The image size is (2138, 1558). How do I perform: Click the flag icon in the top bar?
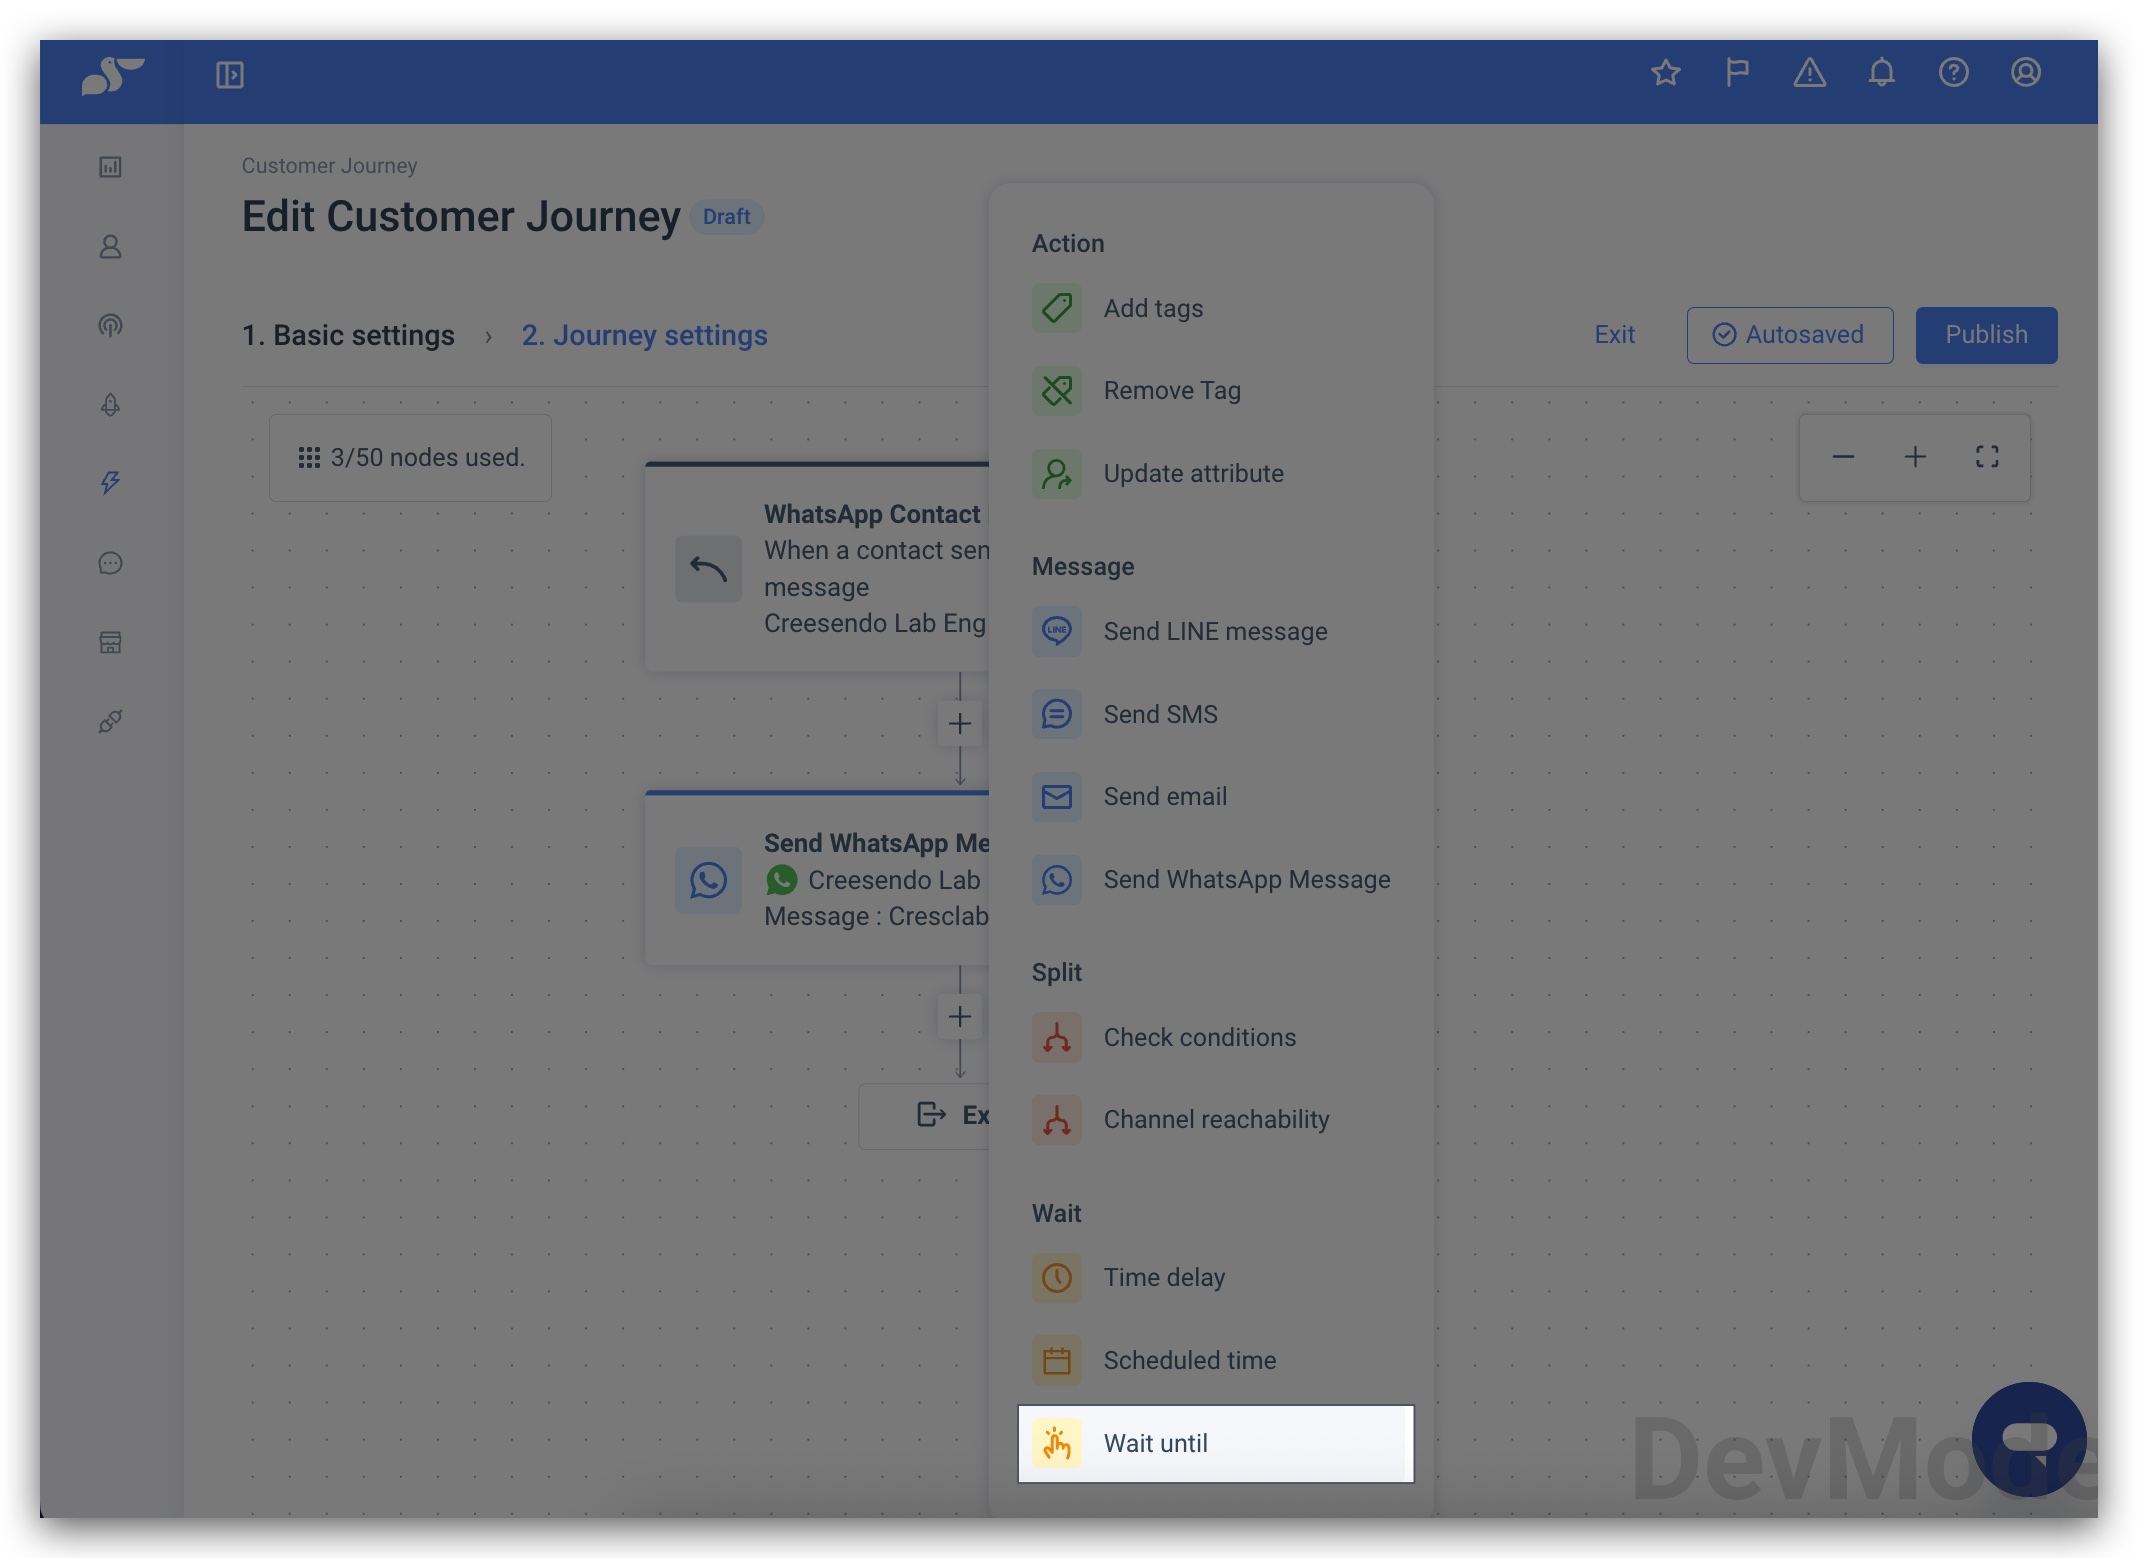1737,73
